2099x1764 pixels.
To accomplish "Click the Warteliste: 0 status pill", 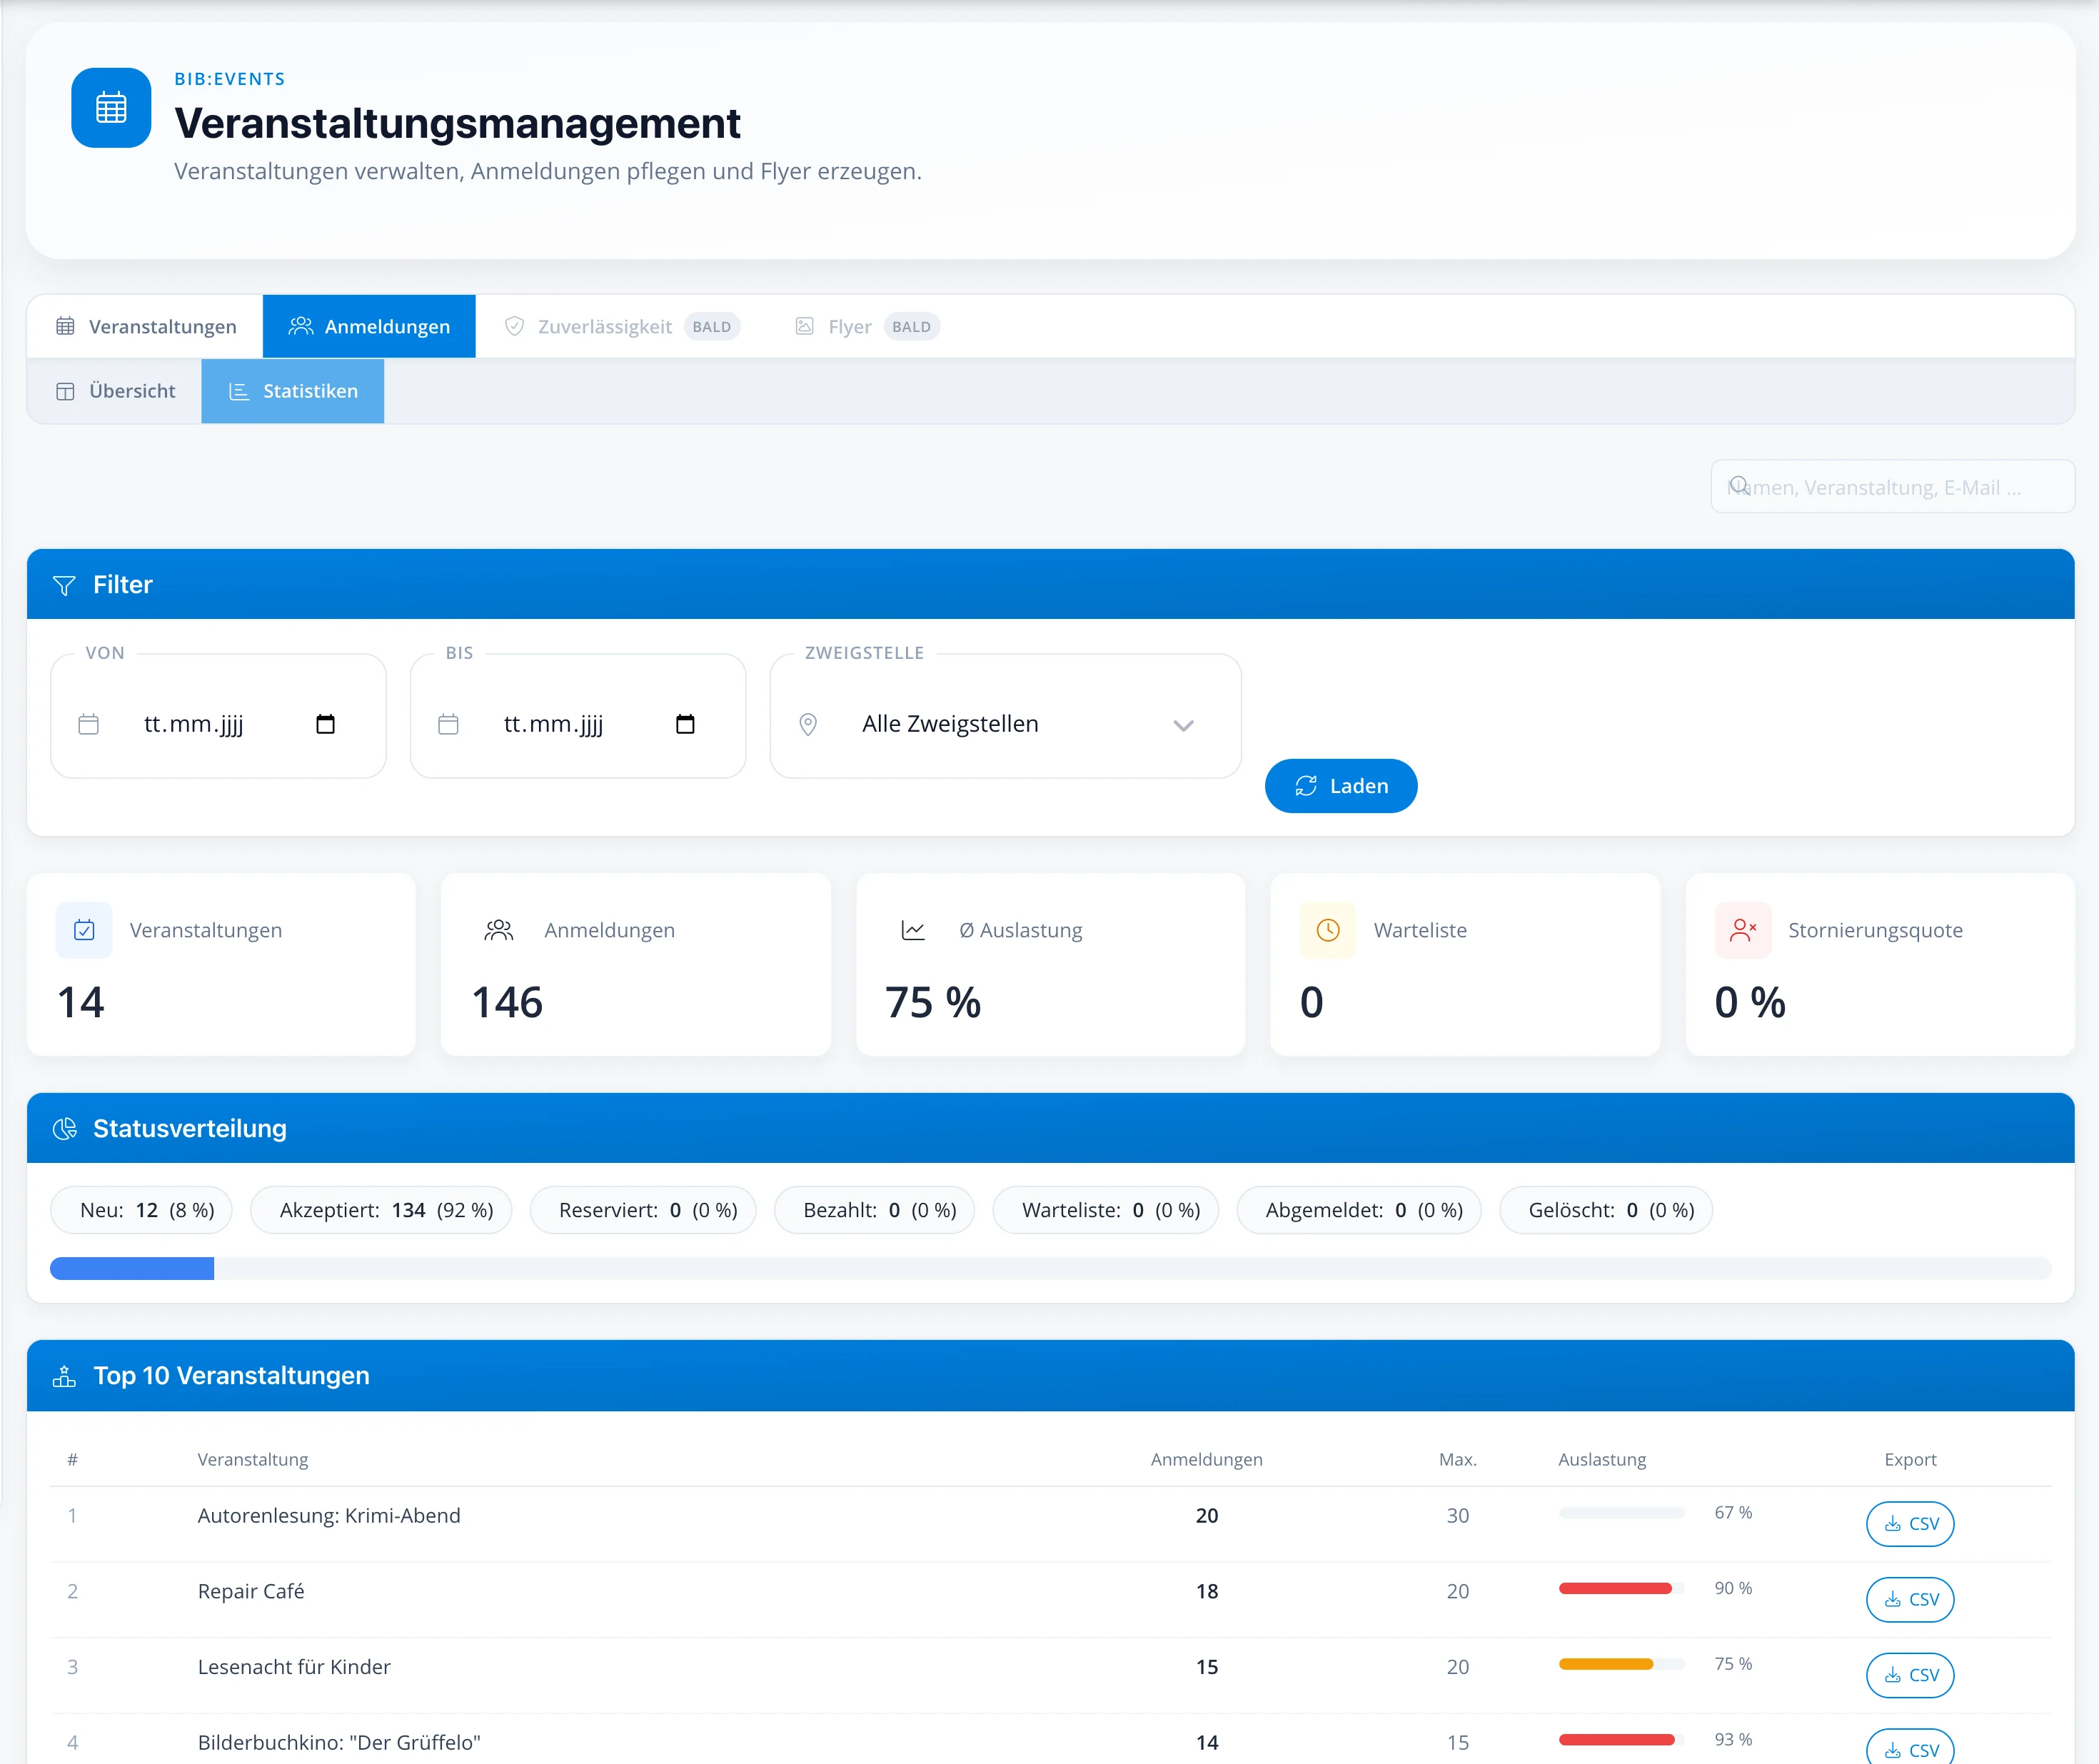I will [1105, 1210].
